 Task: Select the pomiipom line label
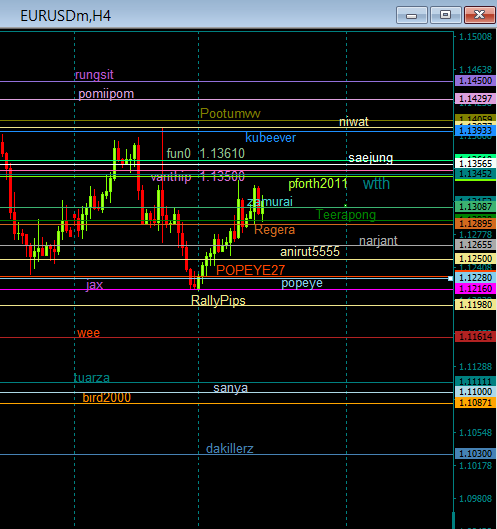click(x=106, y=94)
